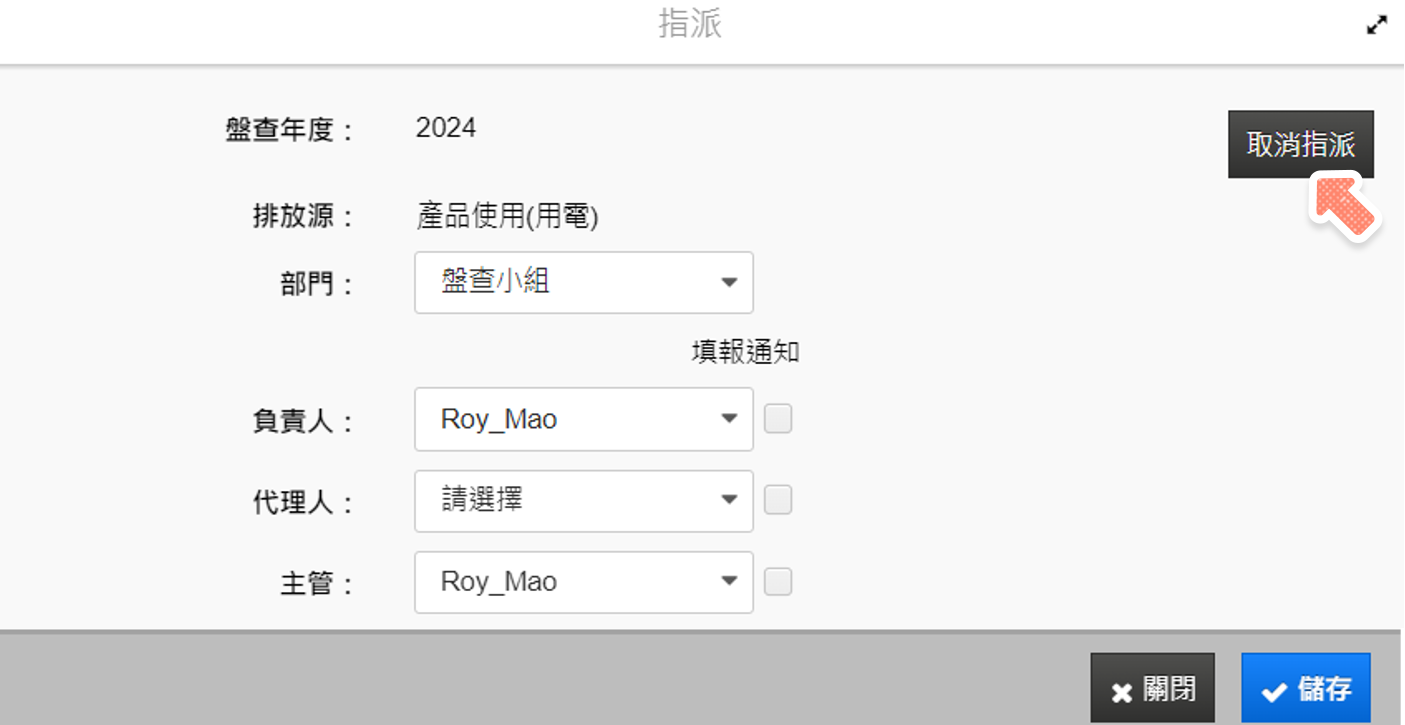Expand the 指派 dialog to full size
The width and height of the screenshot is (1405, 725).
pos(1377,26)
